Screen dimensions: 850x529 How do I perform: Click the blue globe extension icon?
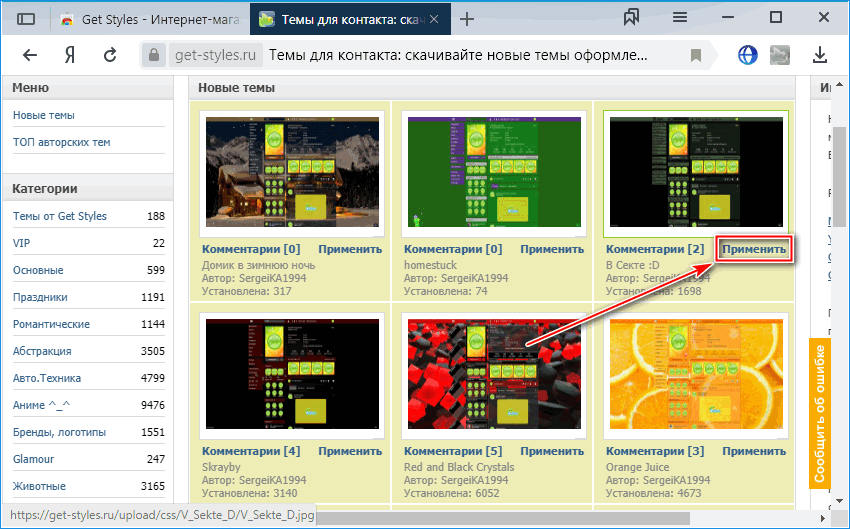(x=748, y=55)
